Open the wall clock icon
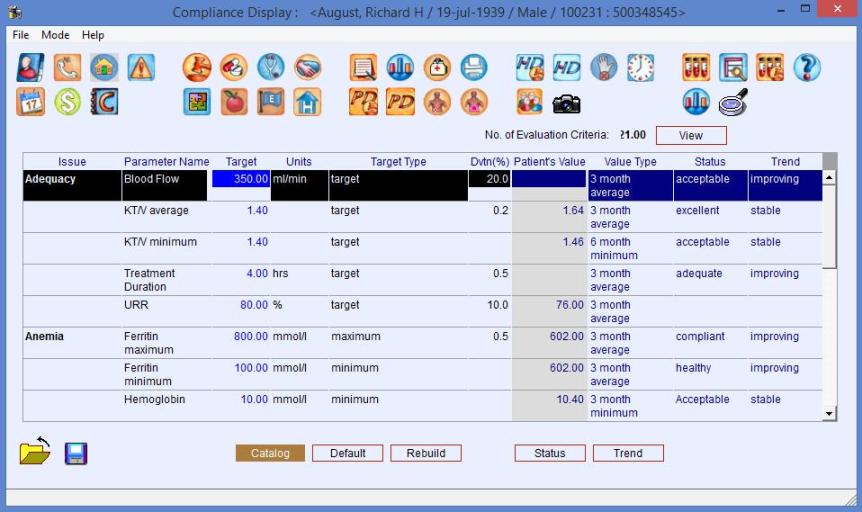This screenshot has height=512, width=862. click(640, 68)
